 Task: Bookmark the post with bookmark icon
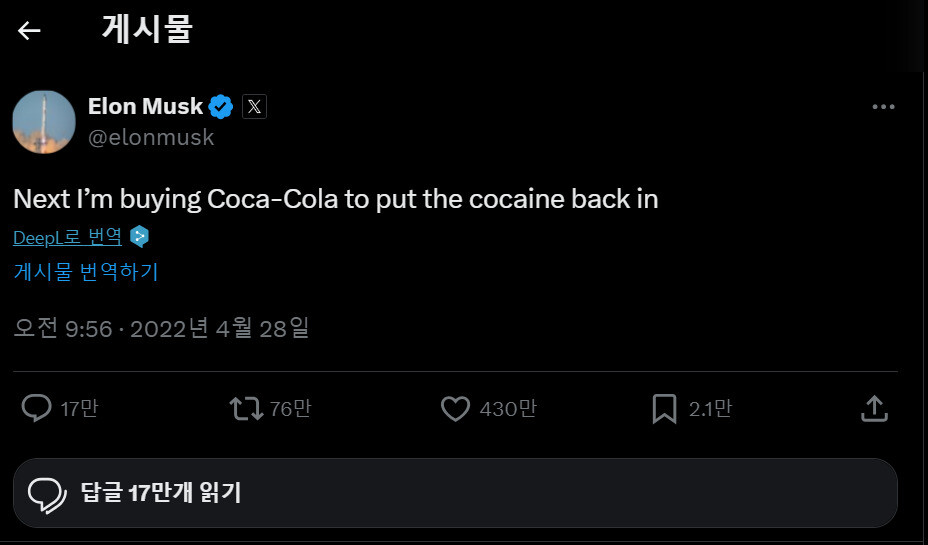[664, 408]
